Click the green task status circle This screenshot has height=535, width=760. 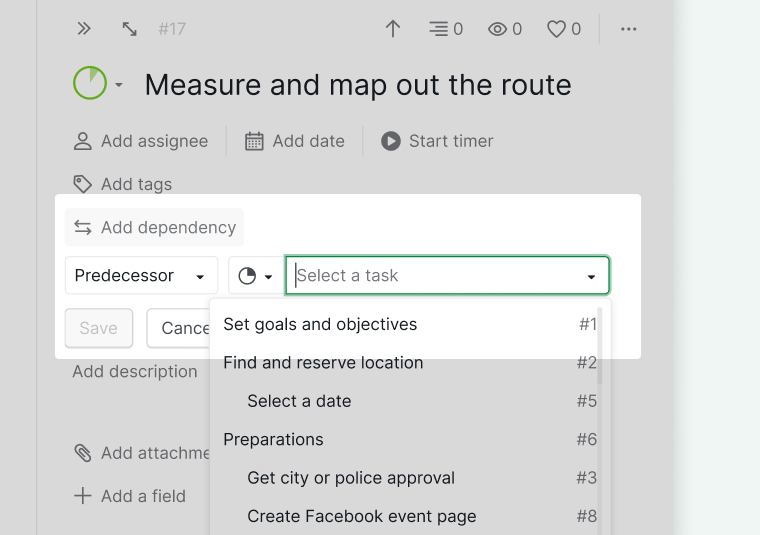[90, 83]
